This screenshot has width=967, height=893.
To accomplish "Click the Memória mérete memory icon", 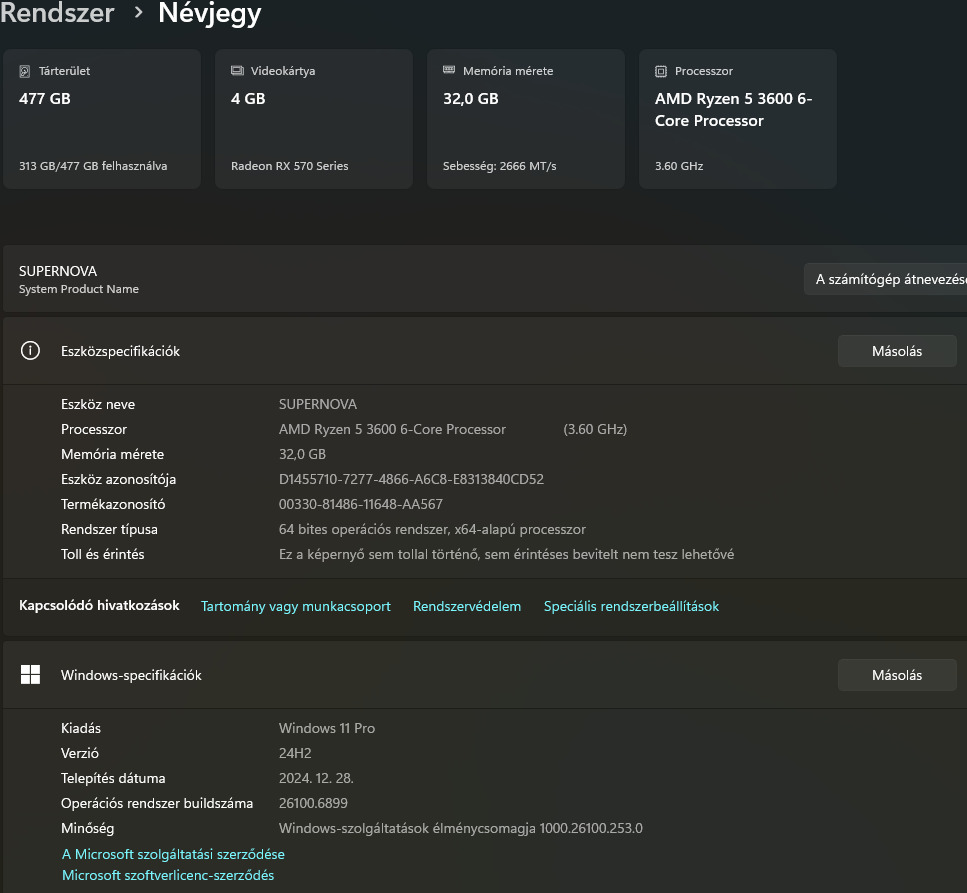I will 449,71.
